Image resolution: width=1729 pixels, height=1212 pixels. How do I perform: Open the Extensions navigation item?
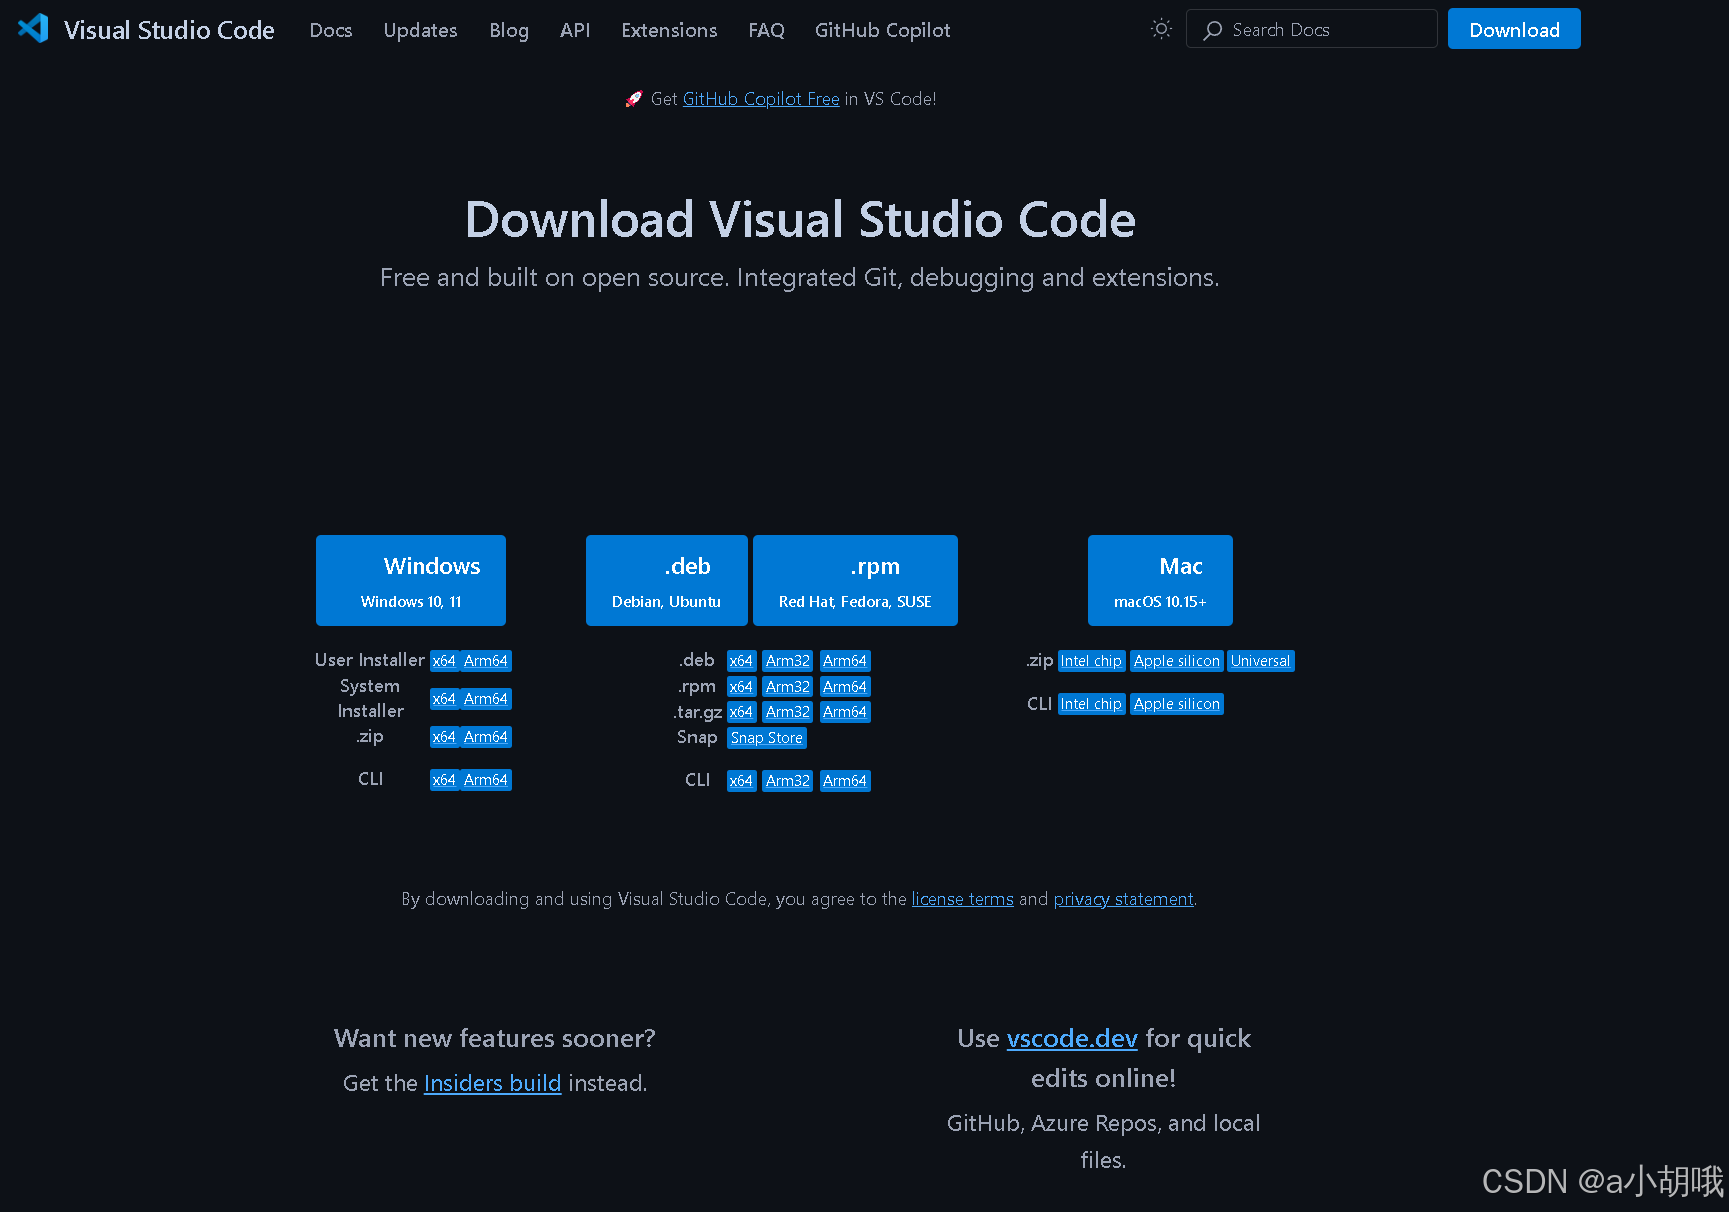tap(669, 30)
